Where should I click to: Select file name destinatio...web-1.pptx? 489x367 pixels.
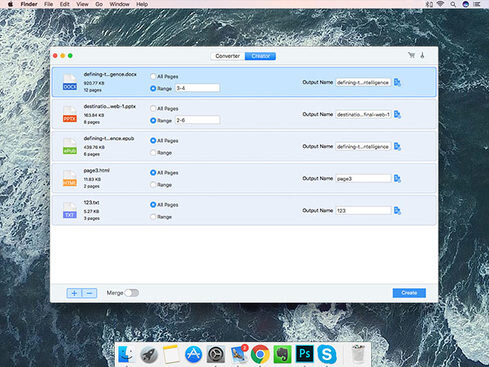110,106
